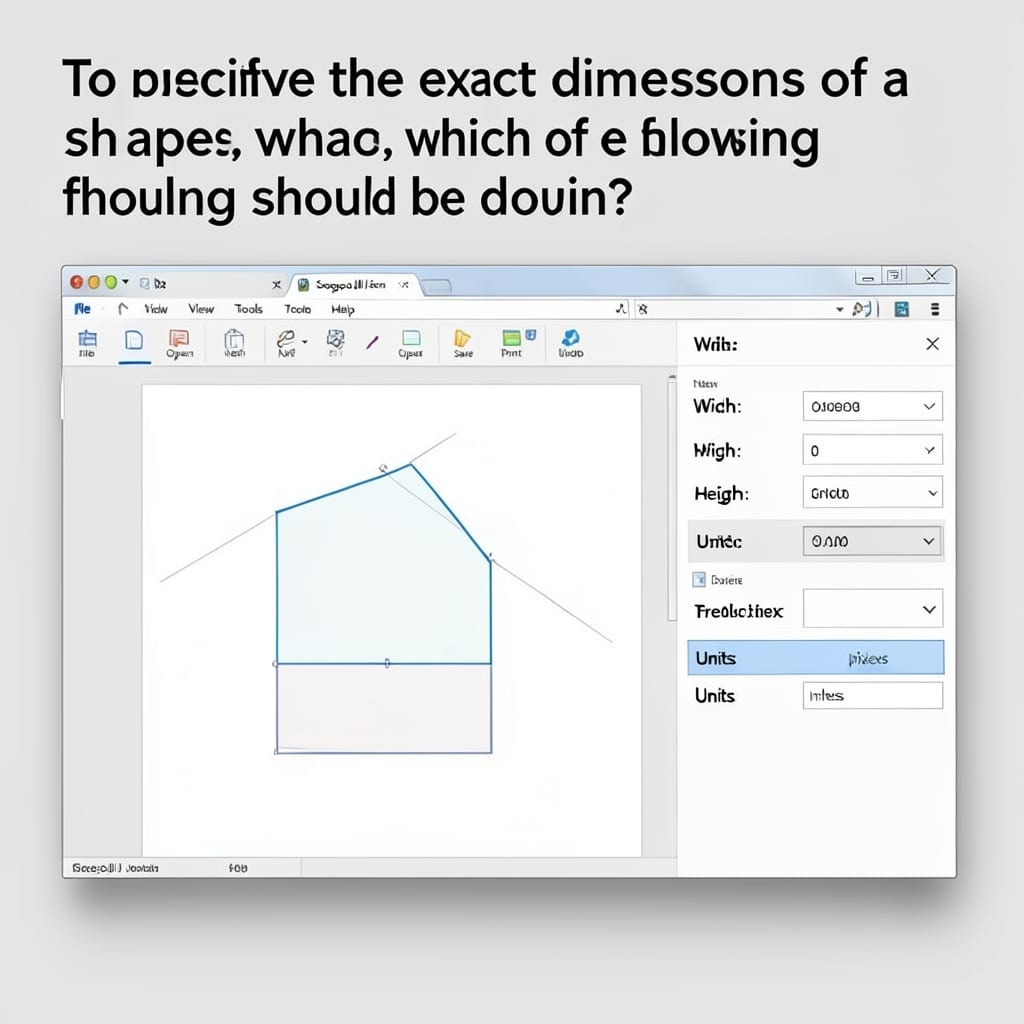The height and width of the screenshot is (1024, 1024).
Task: Expand the Heigh value dropdown
Action: (933, 493)
